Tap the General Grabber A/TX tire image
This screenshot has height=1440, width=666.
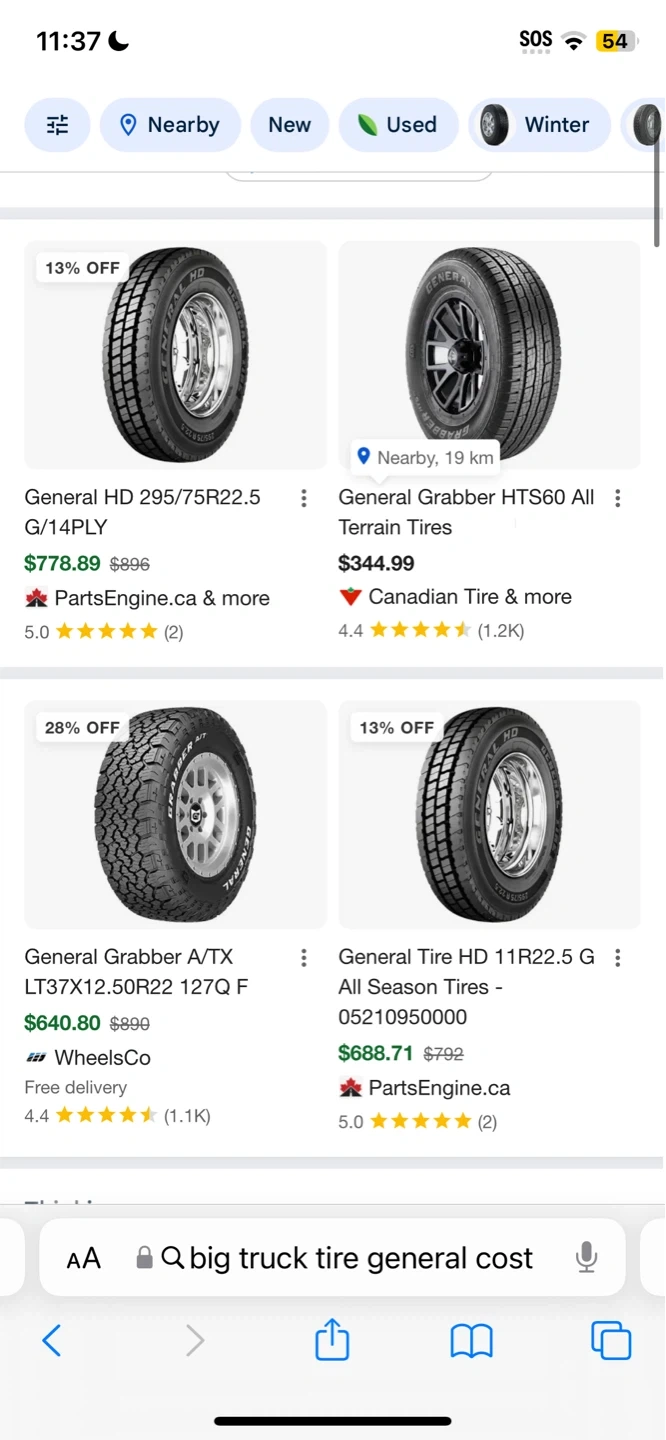(175, 814)
